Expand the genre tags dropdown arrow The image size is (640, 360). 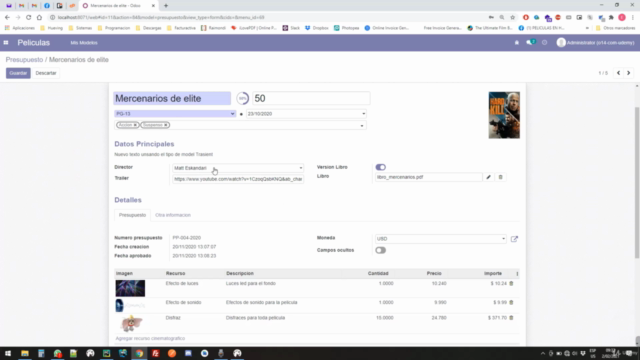click(362, 126)
